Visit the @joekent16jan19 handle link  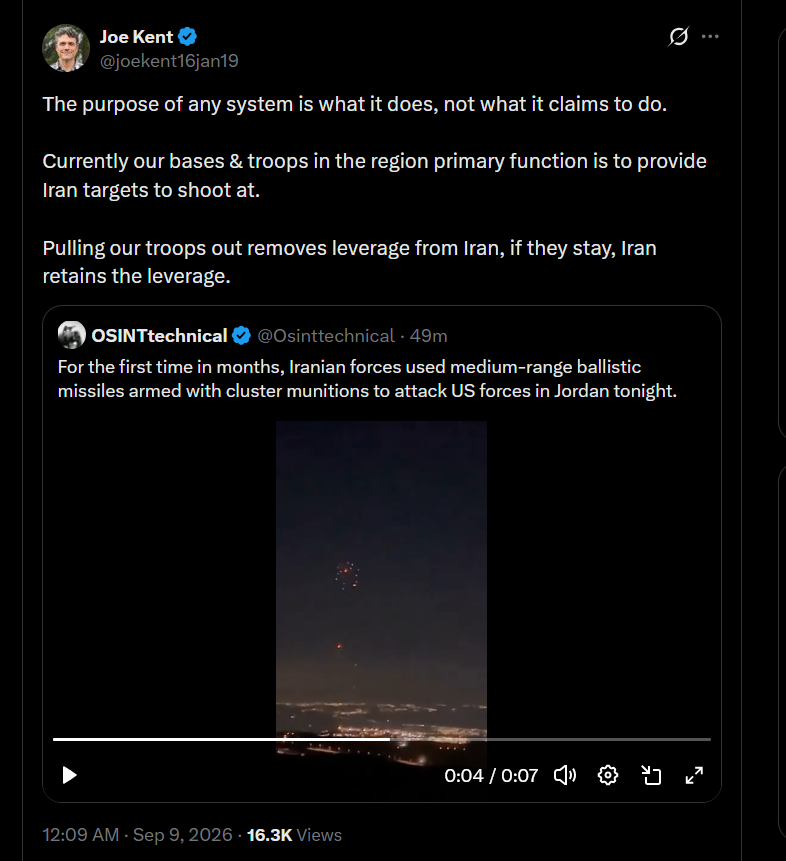pyautogui.click(x=169, y=61)
